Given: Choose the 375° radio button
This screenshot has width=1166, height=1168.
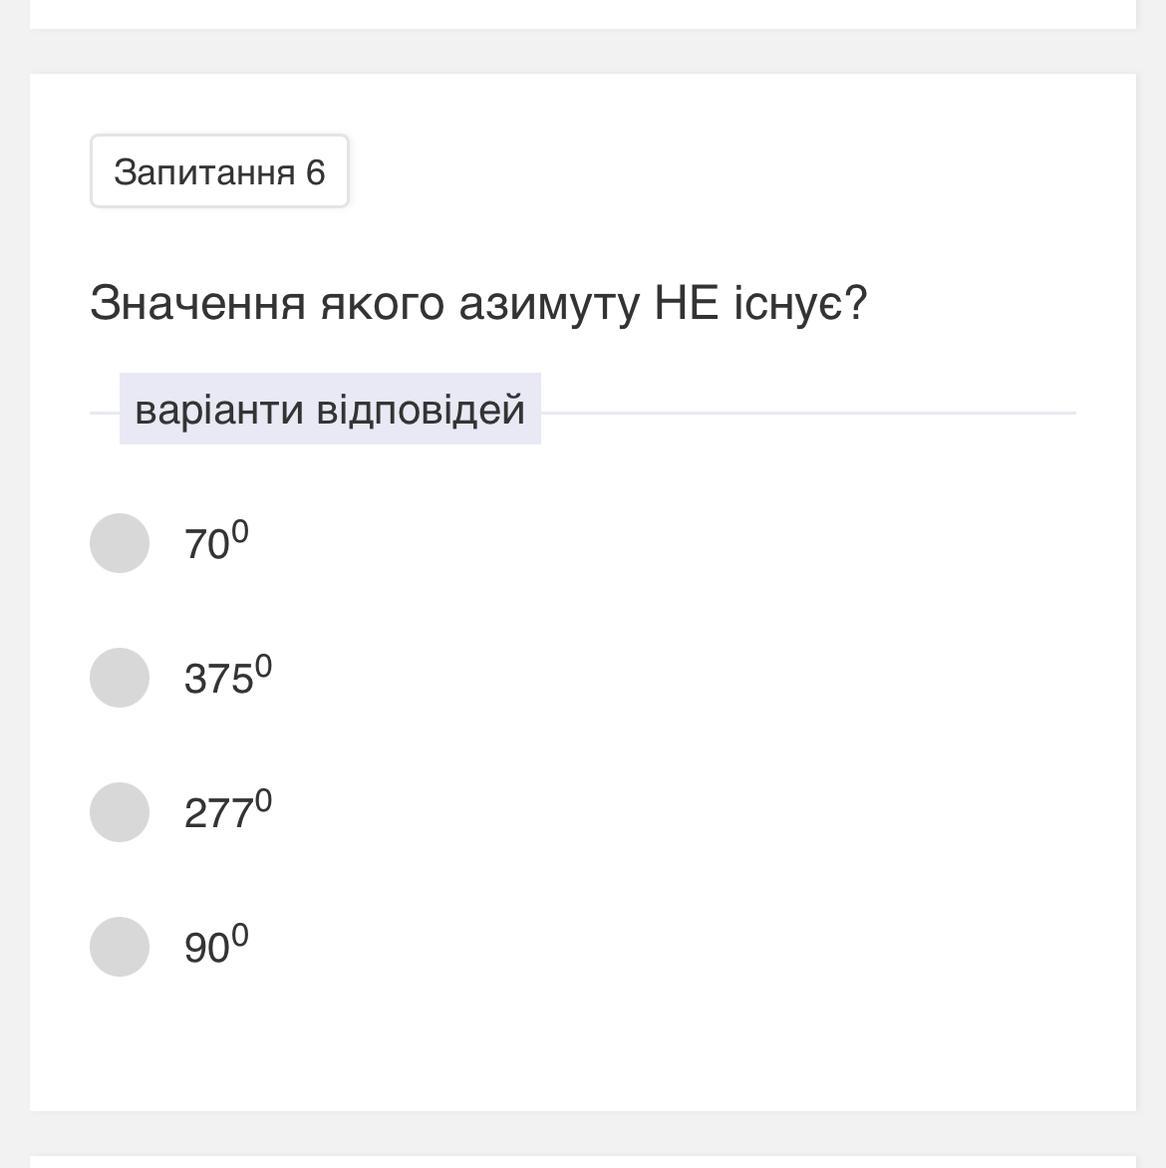Looking at the screenshot, I should pyautogui.click(x=120, y=678).
